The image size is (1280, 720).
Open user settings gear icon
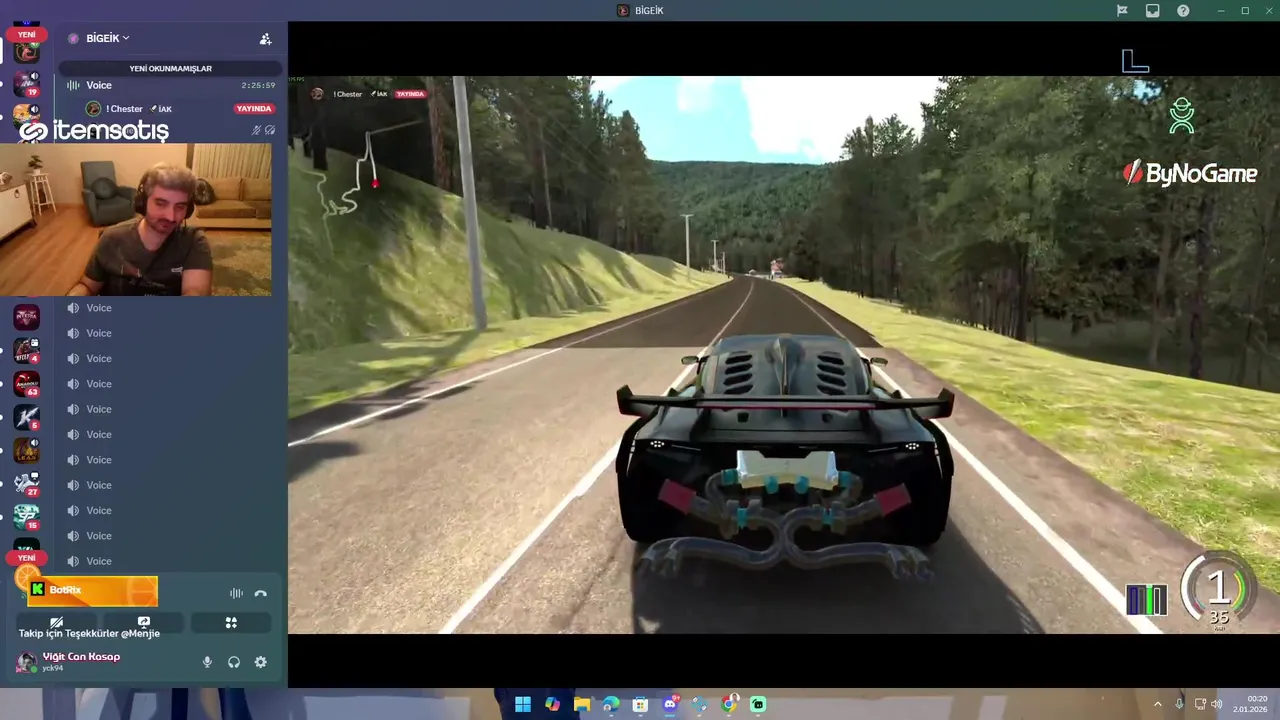tap(261, 662)
